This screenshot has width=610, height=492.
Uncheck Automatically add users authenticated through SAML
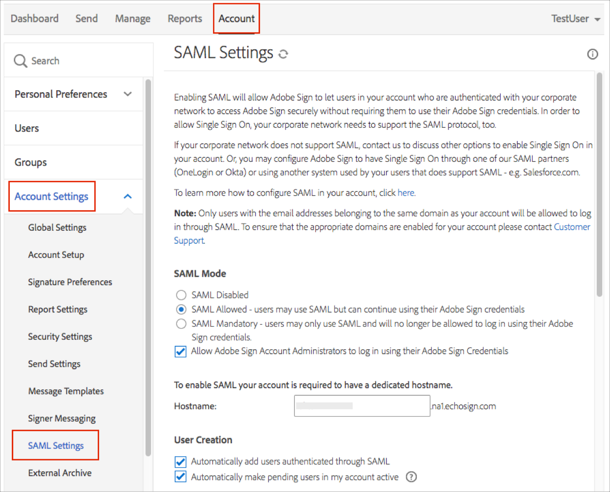[x=181, y=461]
